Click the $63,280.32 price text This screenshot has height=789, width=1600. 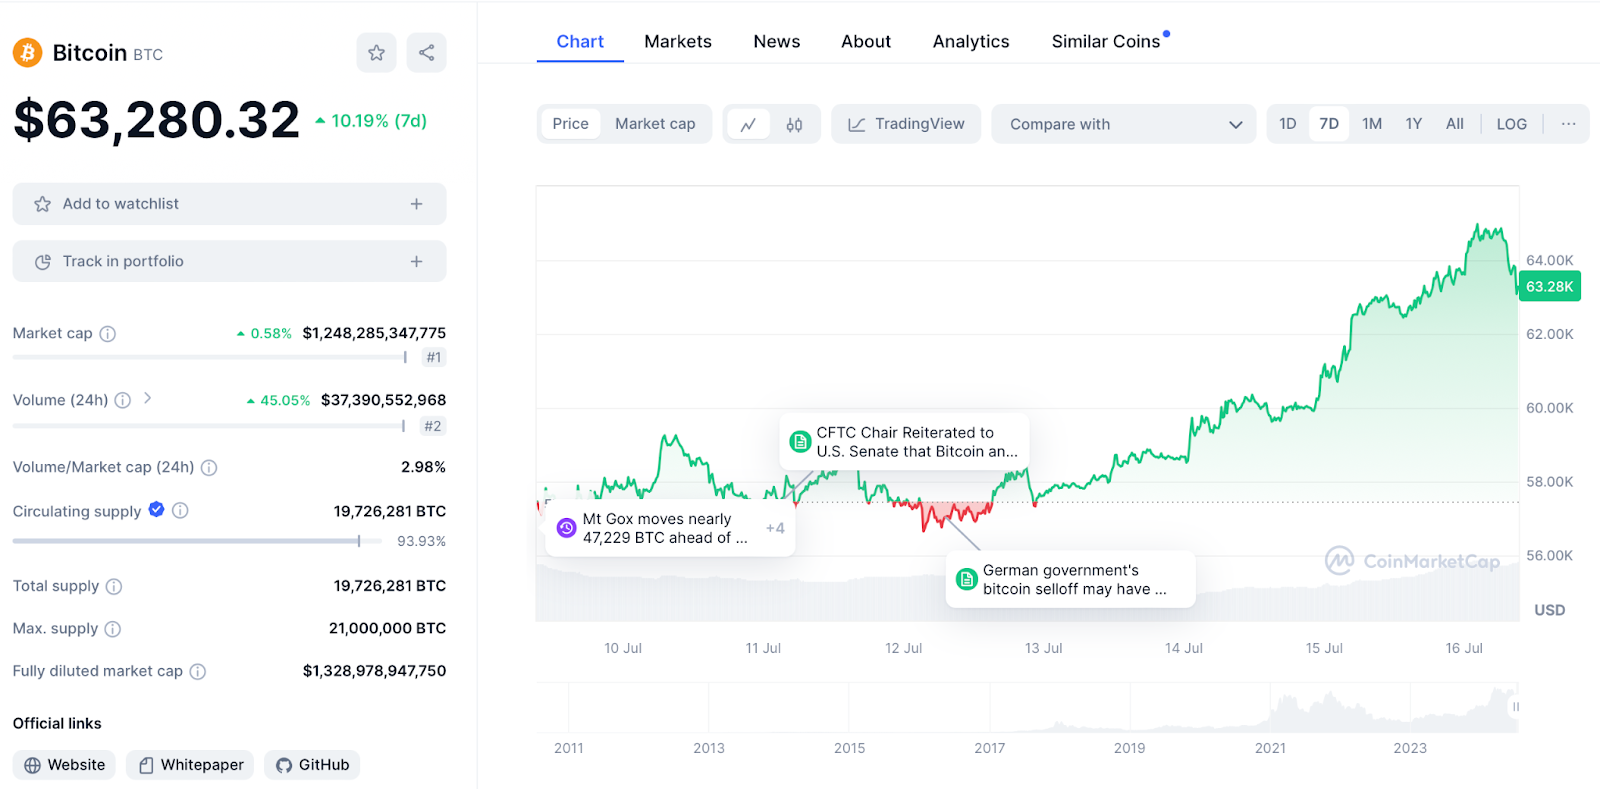[x=156, y=121]
